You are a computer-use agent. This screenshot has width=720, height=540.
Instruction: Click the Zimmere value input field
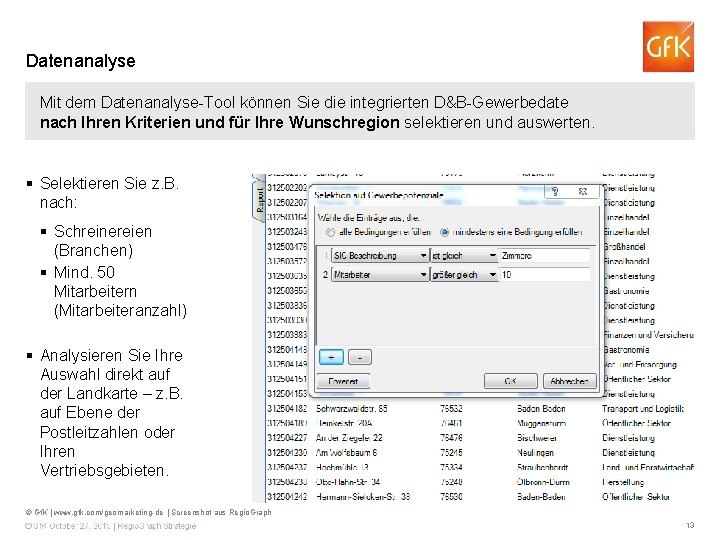pyautogui.click(x=545, y=256)
